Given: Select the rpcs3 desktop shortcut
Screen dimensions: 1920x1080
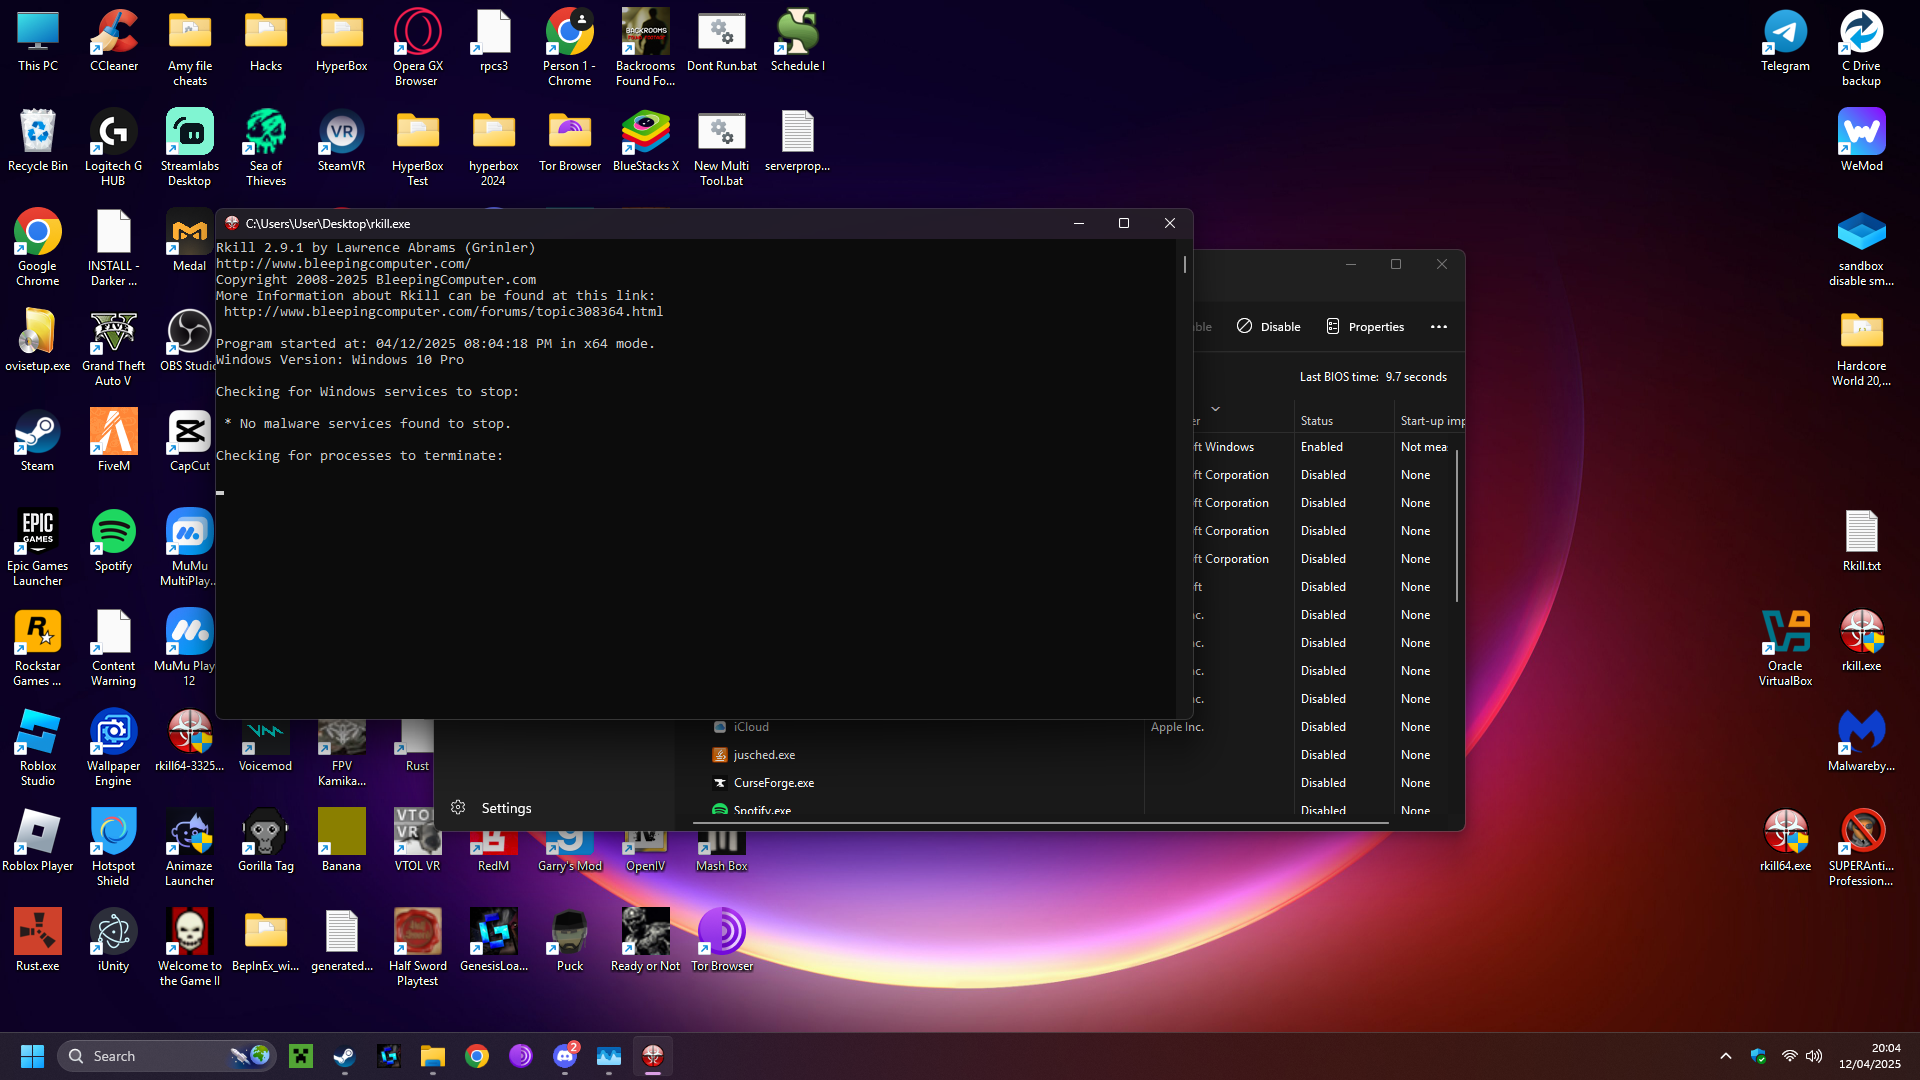Looking at the screenshot, I should click(x=493, y=42).
